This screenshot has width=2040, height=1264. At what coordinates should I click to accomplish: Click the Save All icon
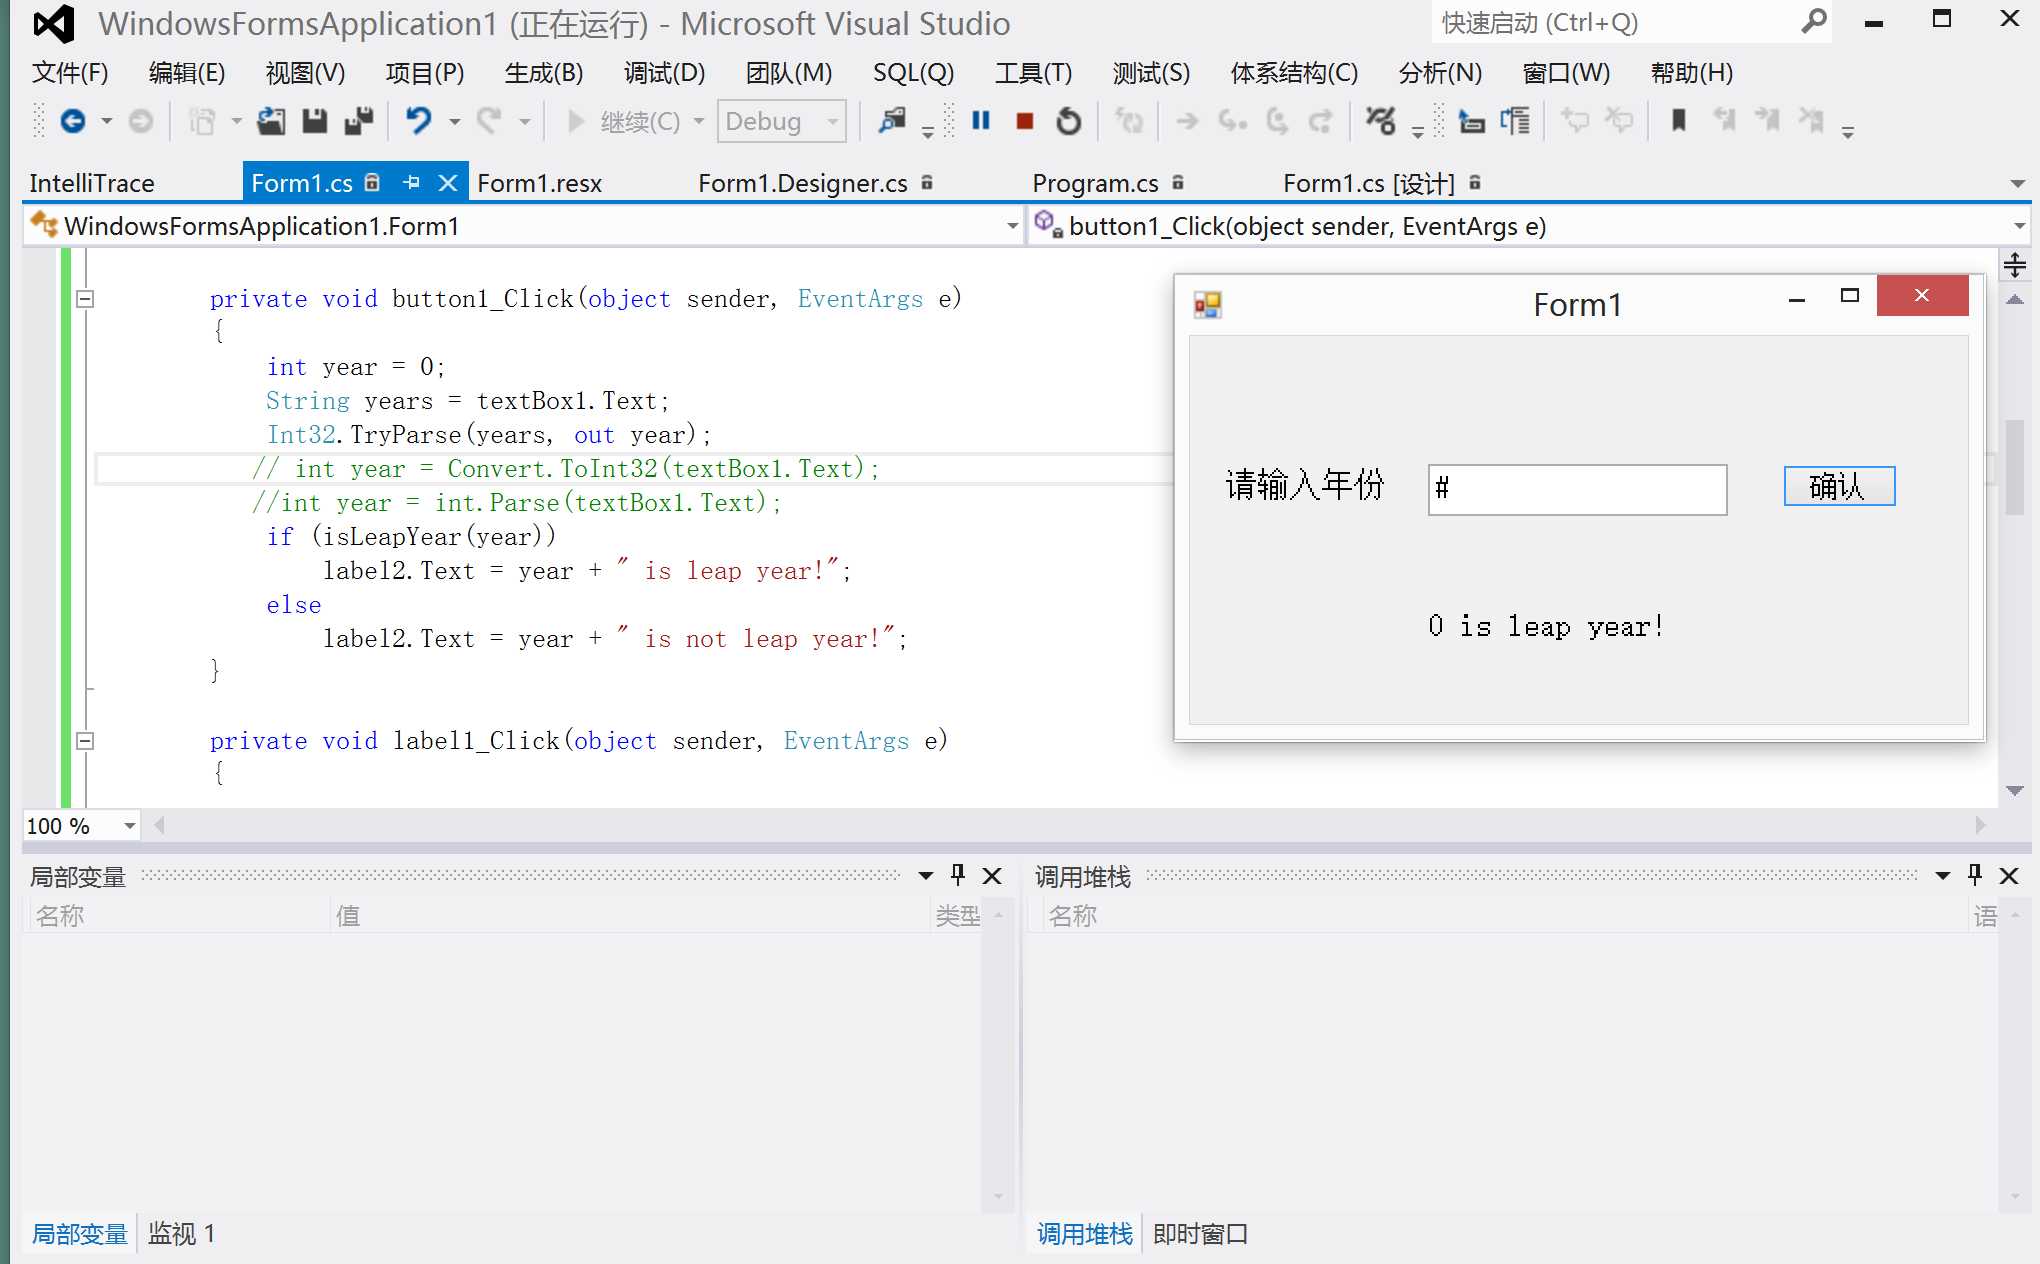(358, 121)
